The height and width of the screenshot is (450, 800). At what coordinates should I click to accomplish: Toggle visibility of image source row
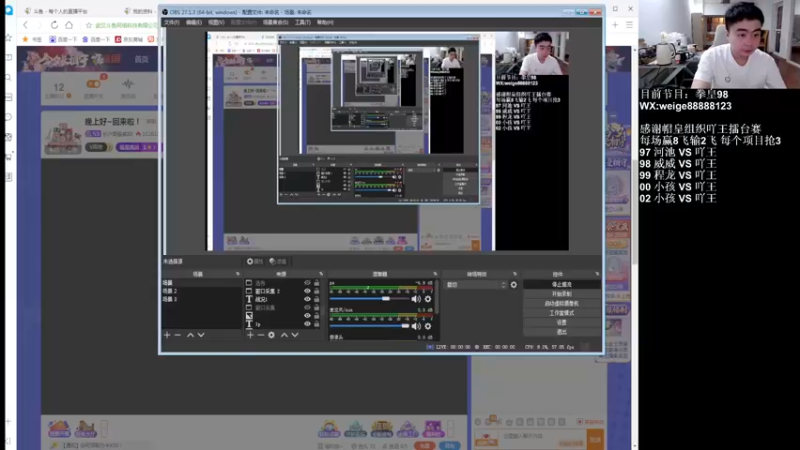click(x=307, y=315)
